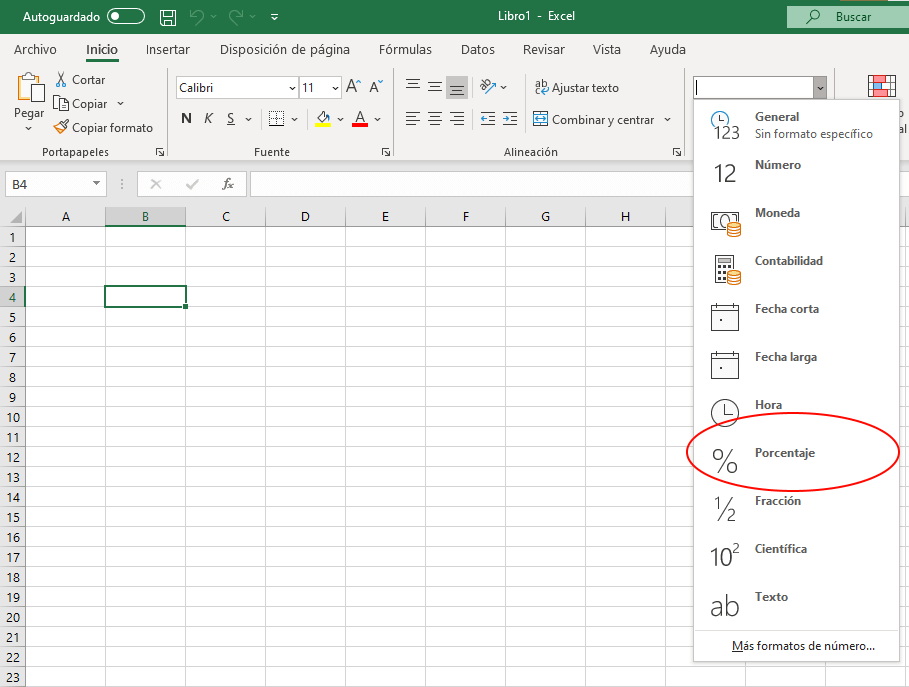The image size is (909, 687).
Task: Click the Undo arrow in title bar
Action: click(x=197, y=17)
